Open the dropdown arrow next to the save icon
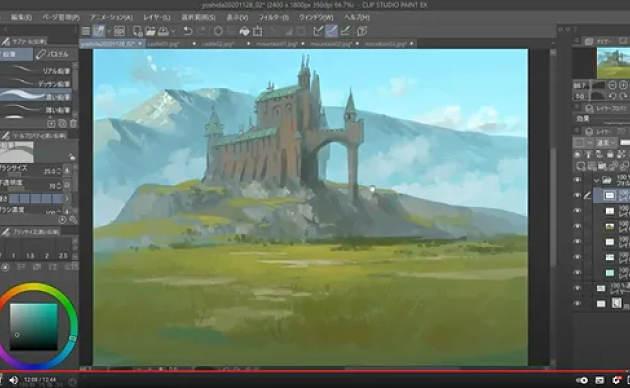Viewport: 630px width, 388px height. point(174,31)
